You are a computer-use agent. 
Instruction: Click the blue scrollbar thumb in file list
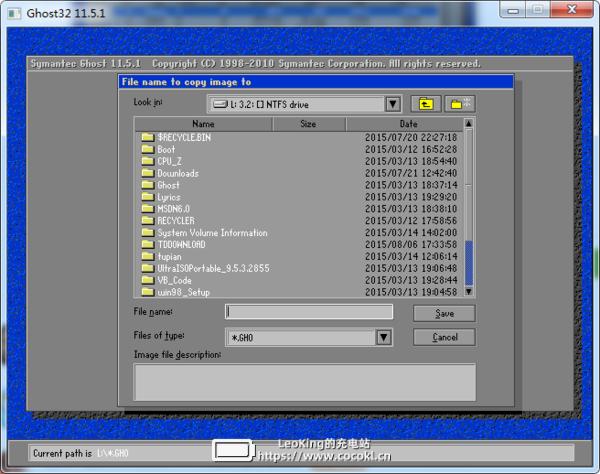[x=469, y=263]
